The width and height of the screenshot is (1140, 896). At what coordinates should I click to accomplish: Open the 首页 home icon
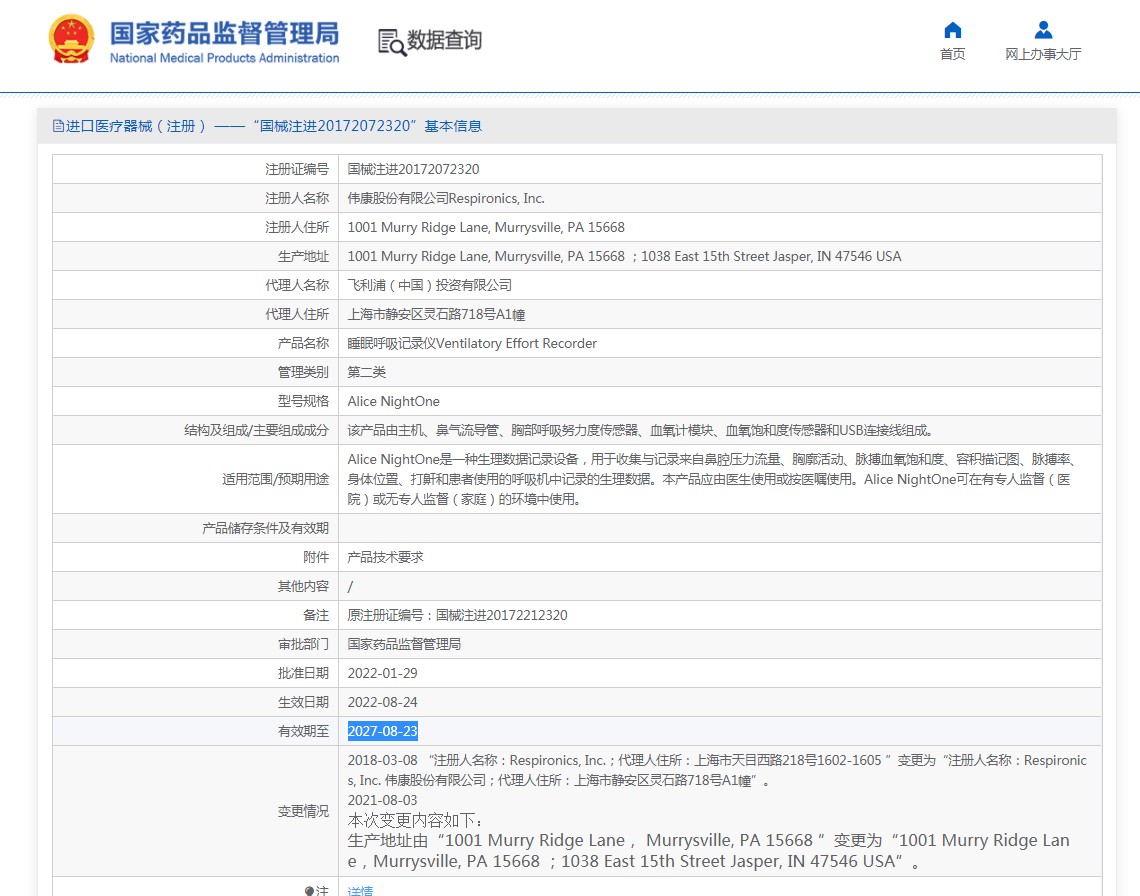click(952, 30)
